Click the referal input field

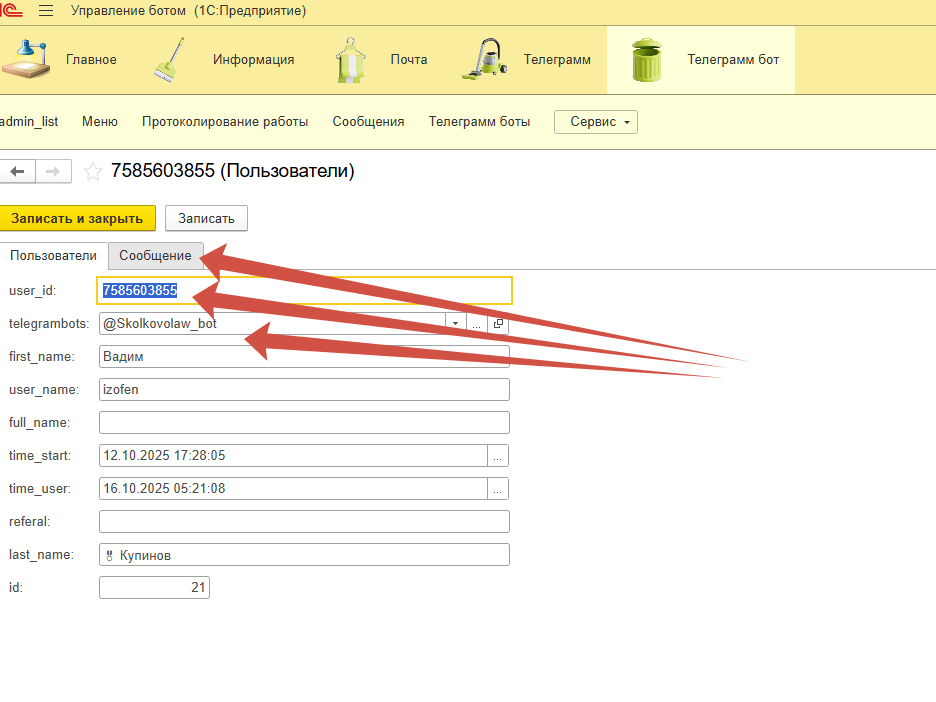click(304, 522)
